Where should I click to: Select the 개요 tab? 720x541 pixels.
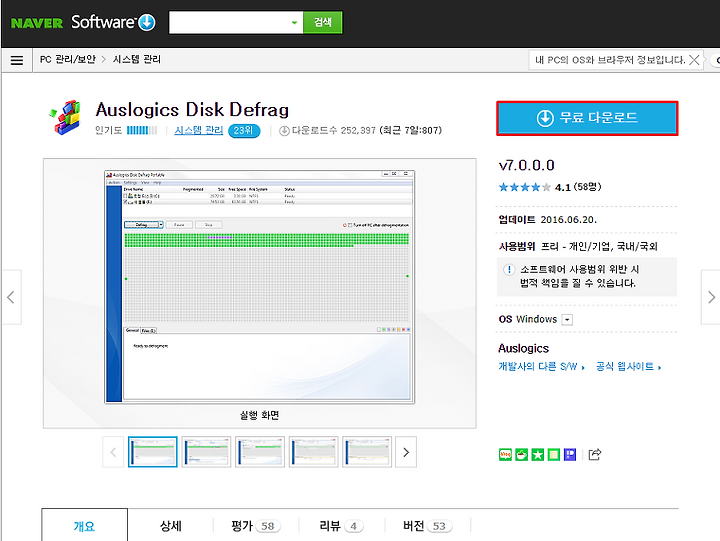pyautogui.click(x=84, y=525)
